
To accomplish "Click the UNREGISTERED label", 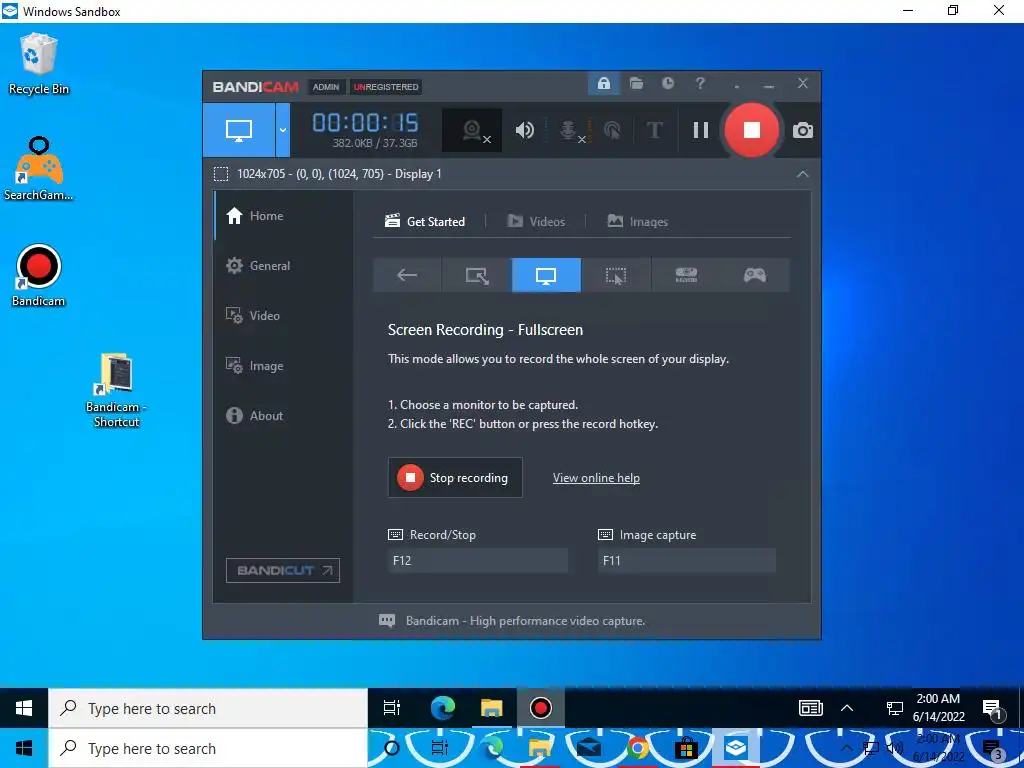I will pos(386,87).
